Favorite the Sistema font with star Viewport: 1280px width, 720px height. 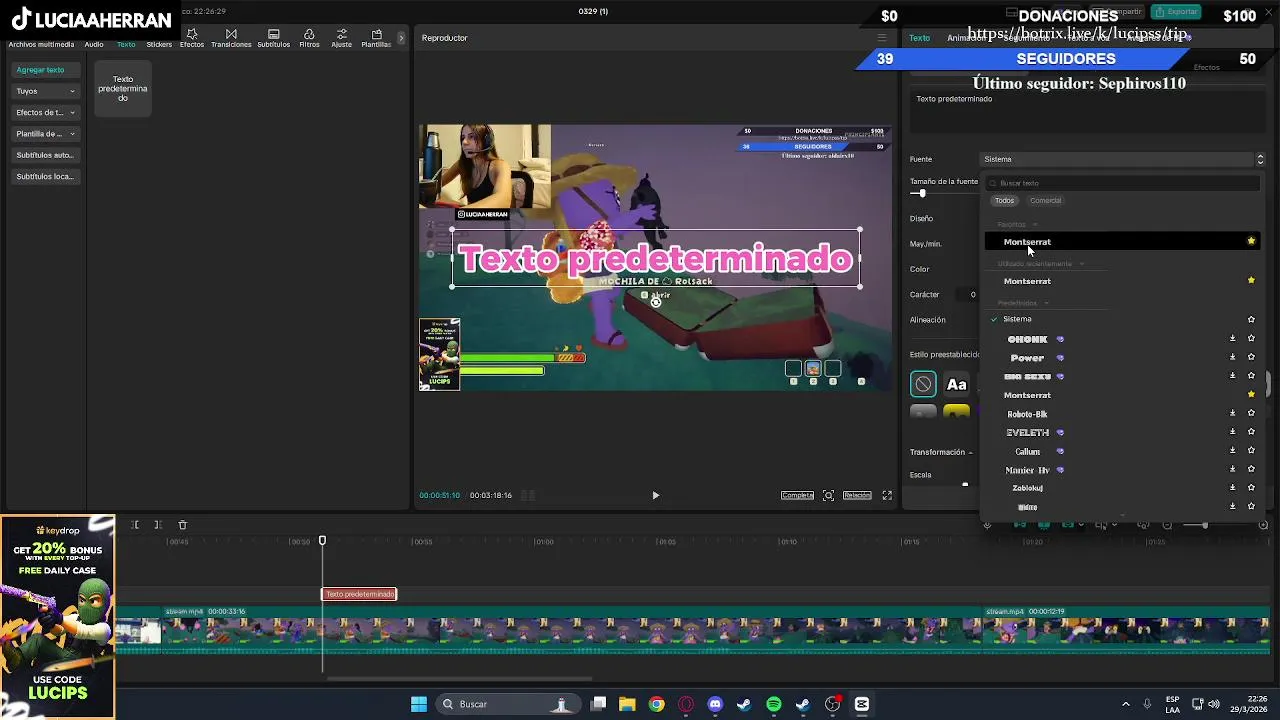click(1251, 320)
